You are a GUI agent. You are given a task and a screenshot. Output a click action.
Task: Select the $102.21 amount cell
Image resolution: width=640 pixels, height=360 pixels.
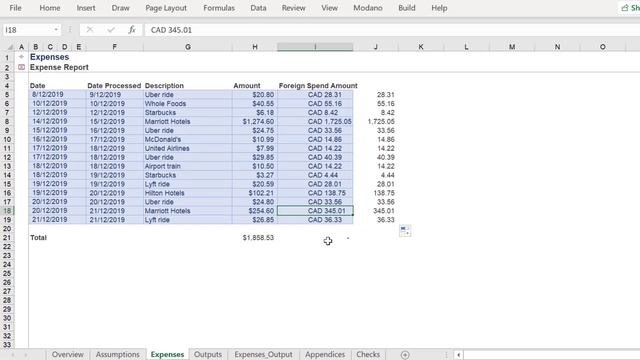[x=255, y=193]
